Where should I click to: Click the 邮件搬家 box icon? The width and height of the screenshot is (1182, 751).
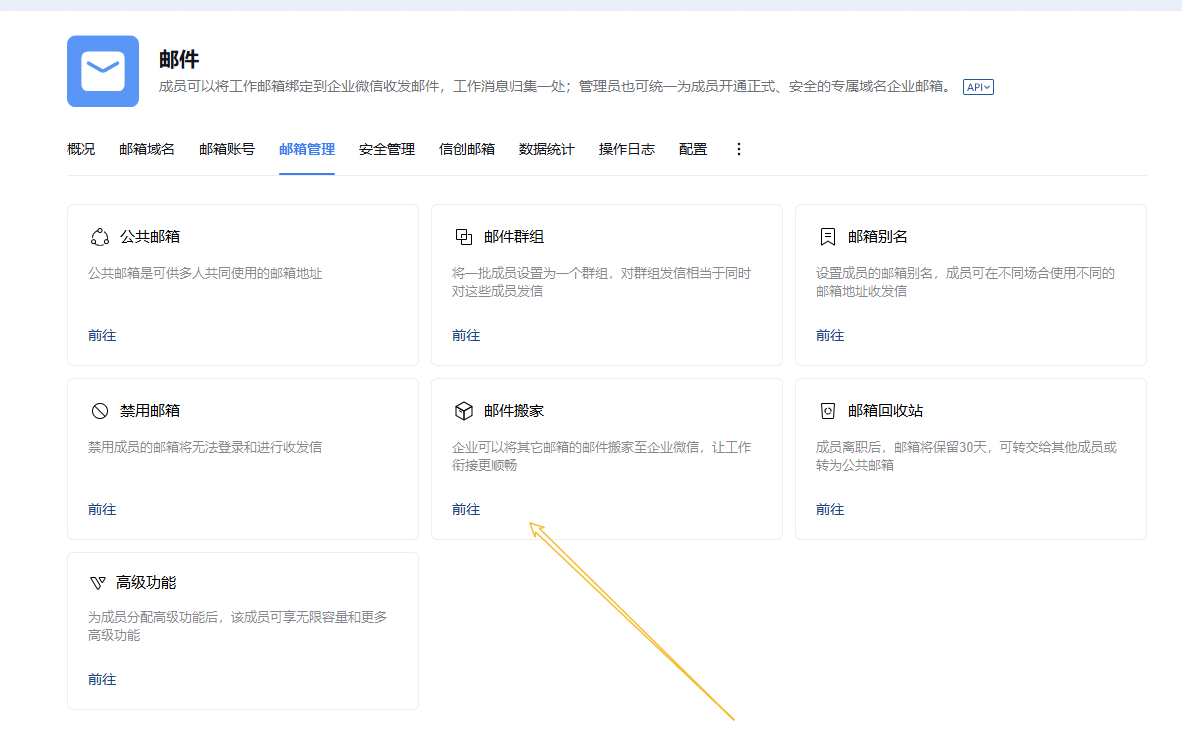click(463, 411)
